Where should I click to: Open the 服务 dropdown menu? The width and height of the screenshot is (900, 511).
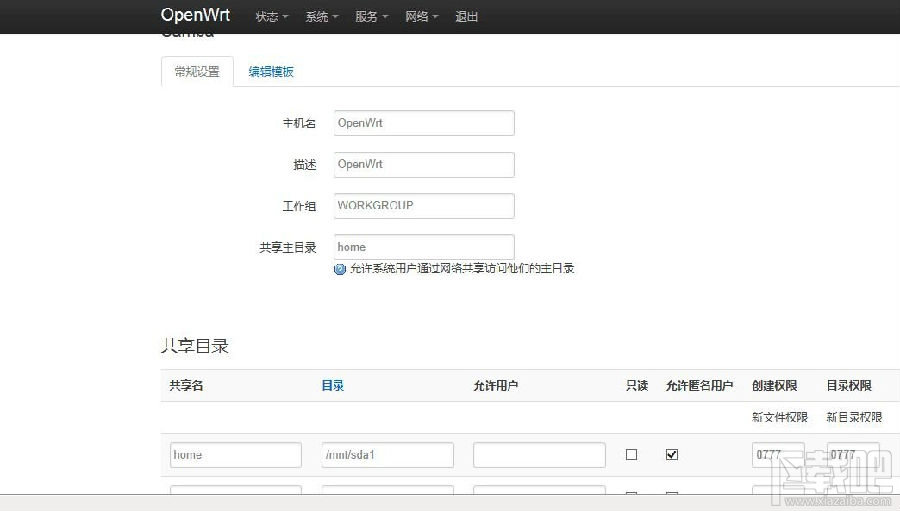(371, 17)
